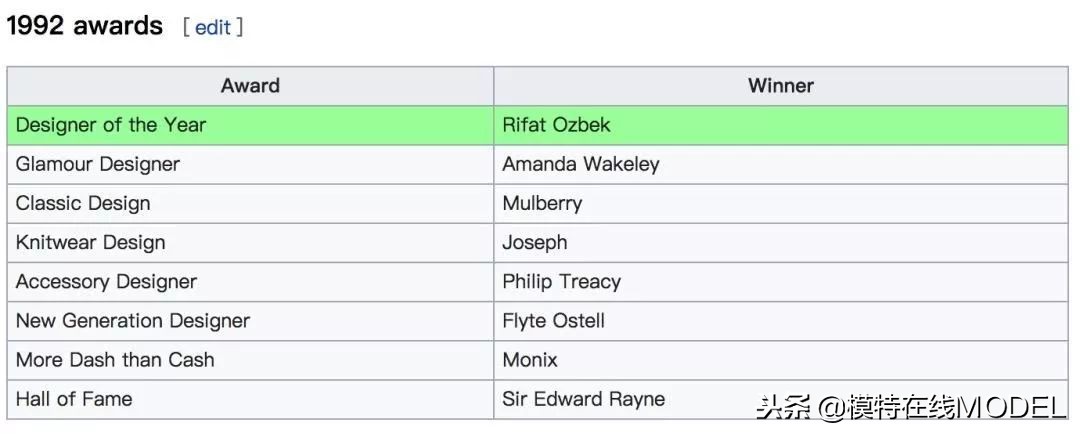Click the Philip Treacy winner cell
This screenshot has height=434, width=1080.
click(561, 281)
